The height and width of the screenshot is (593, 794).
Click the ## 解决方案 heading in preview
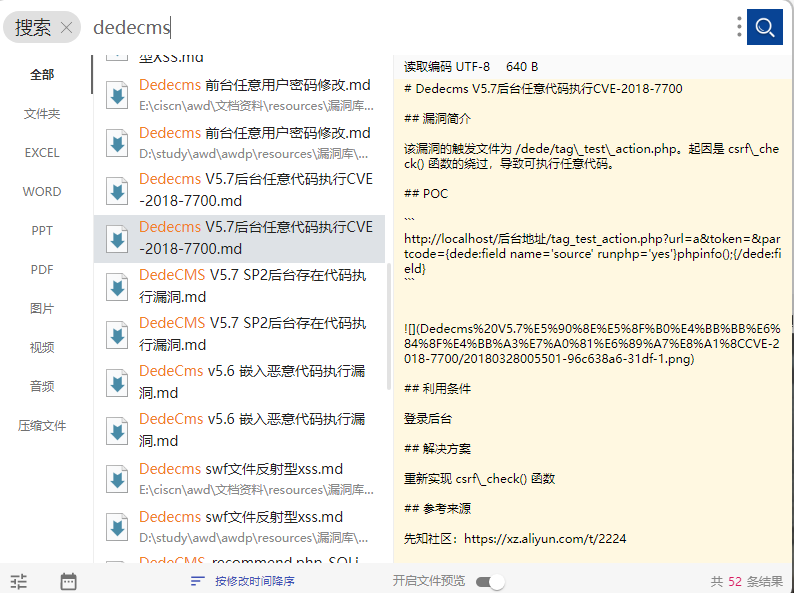pos(438,449)
